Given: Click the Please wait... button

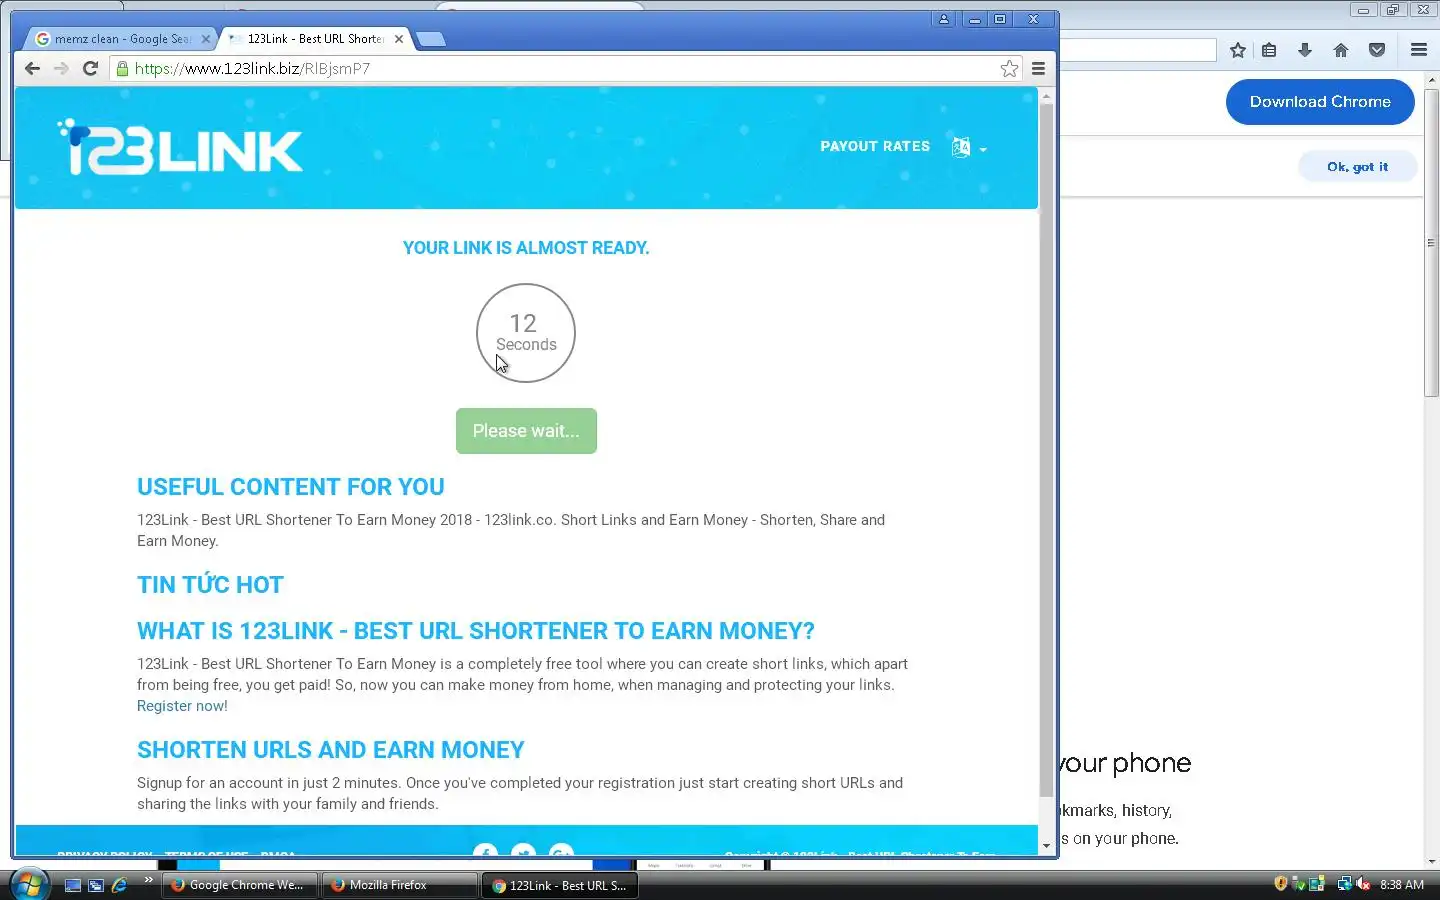Looking at the screenshot, I should click(x=526, y=431).
